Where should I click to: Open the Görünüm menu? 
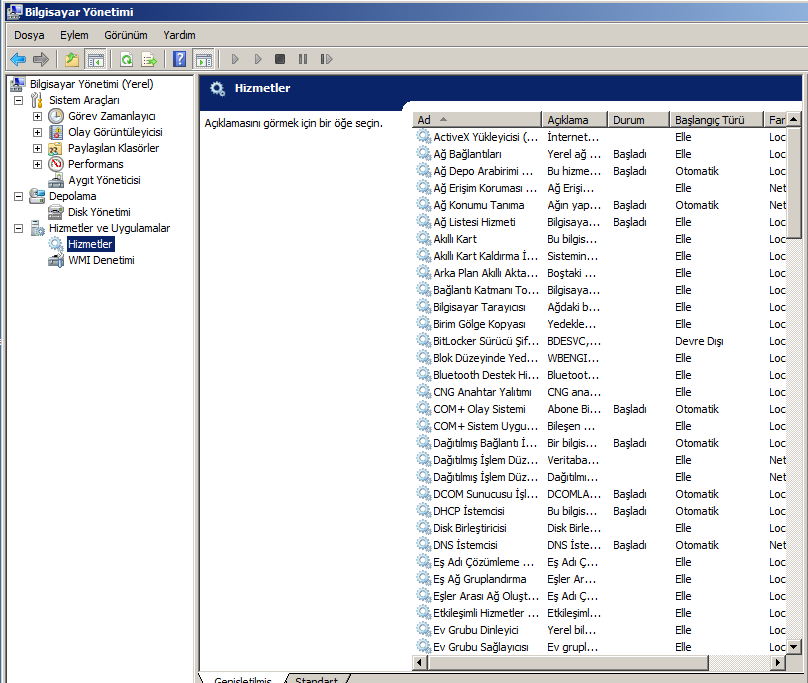coord(126,35)
